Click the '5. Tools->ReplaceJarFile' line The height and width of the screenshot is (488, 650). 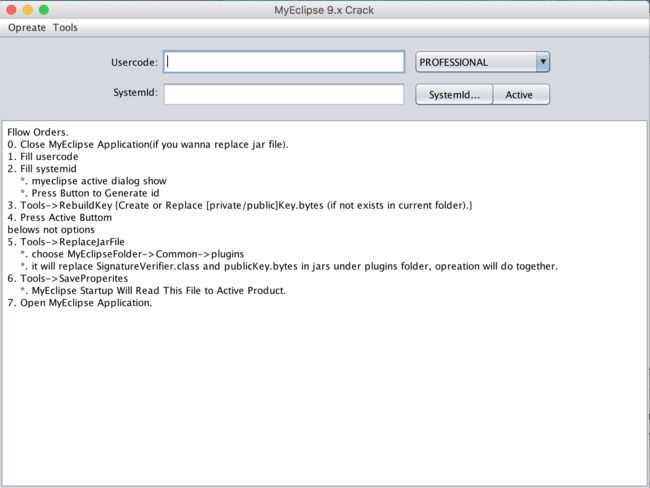66,242
